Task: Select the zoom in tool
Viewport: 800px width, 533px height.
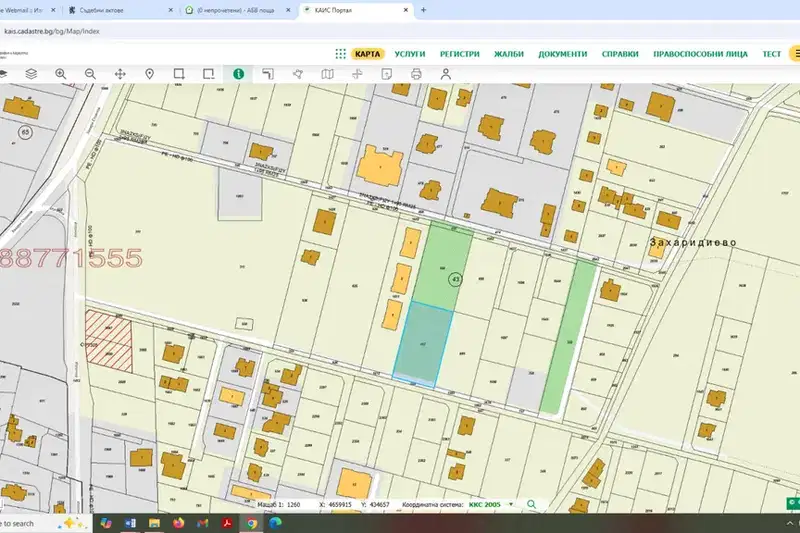Action: pos(61,74)
